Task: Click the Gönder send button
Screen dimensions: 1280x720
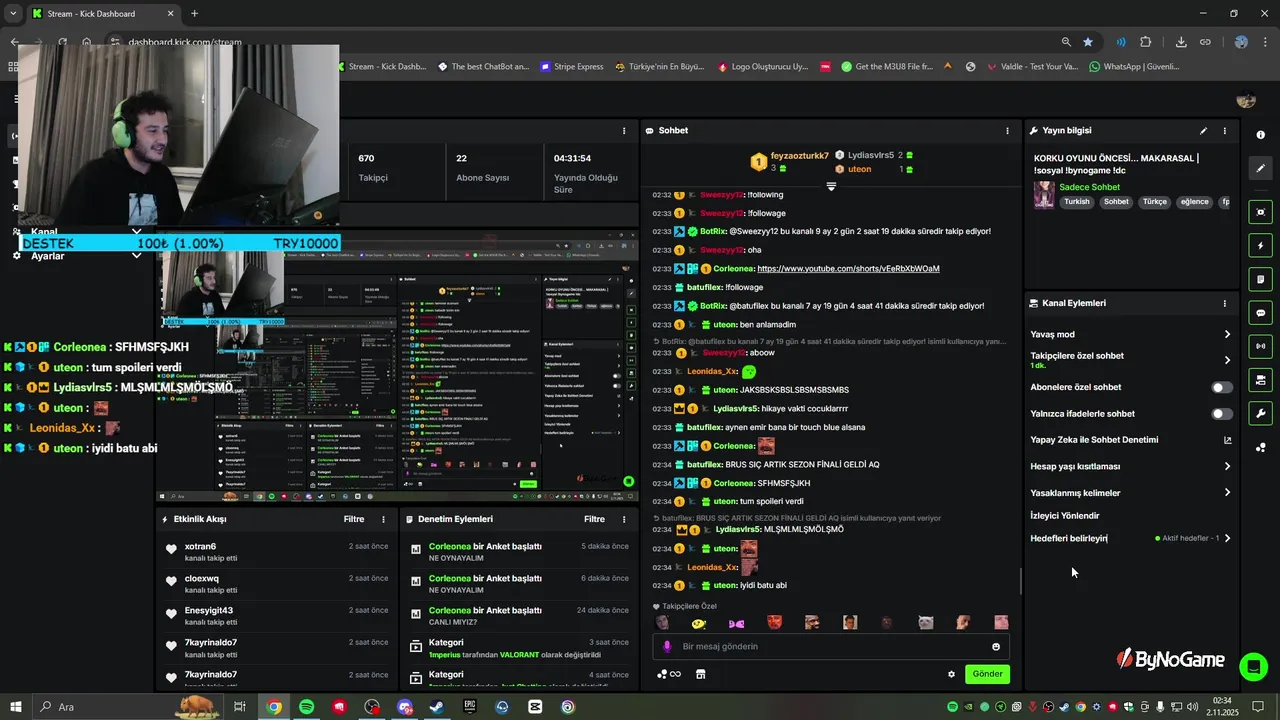Action: pyautogui.click(x=987, y=674)
